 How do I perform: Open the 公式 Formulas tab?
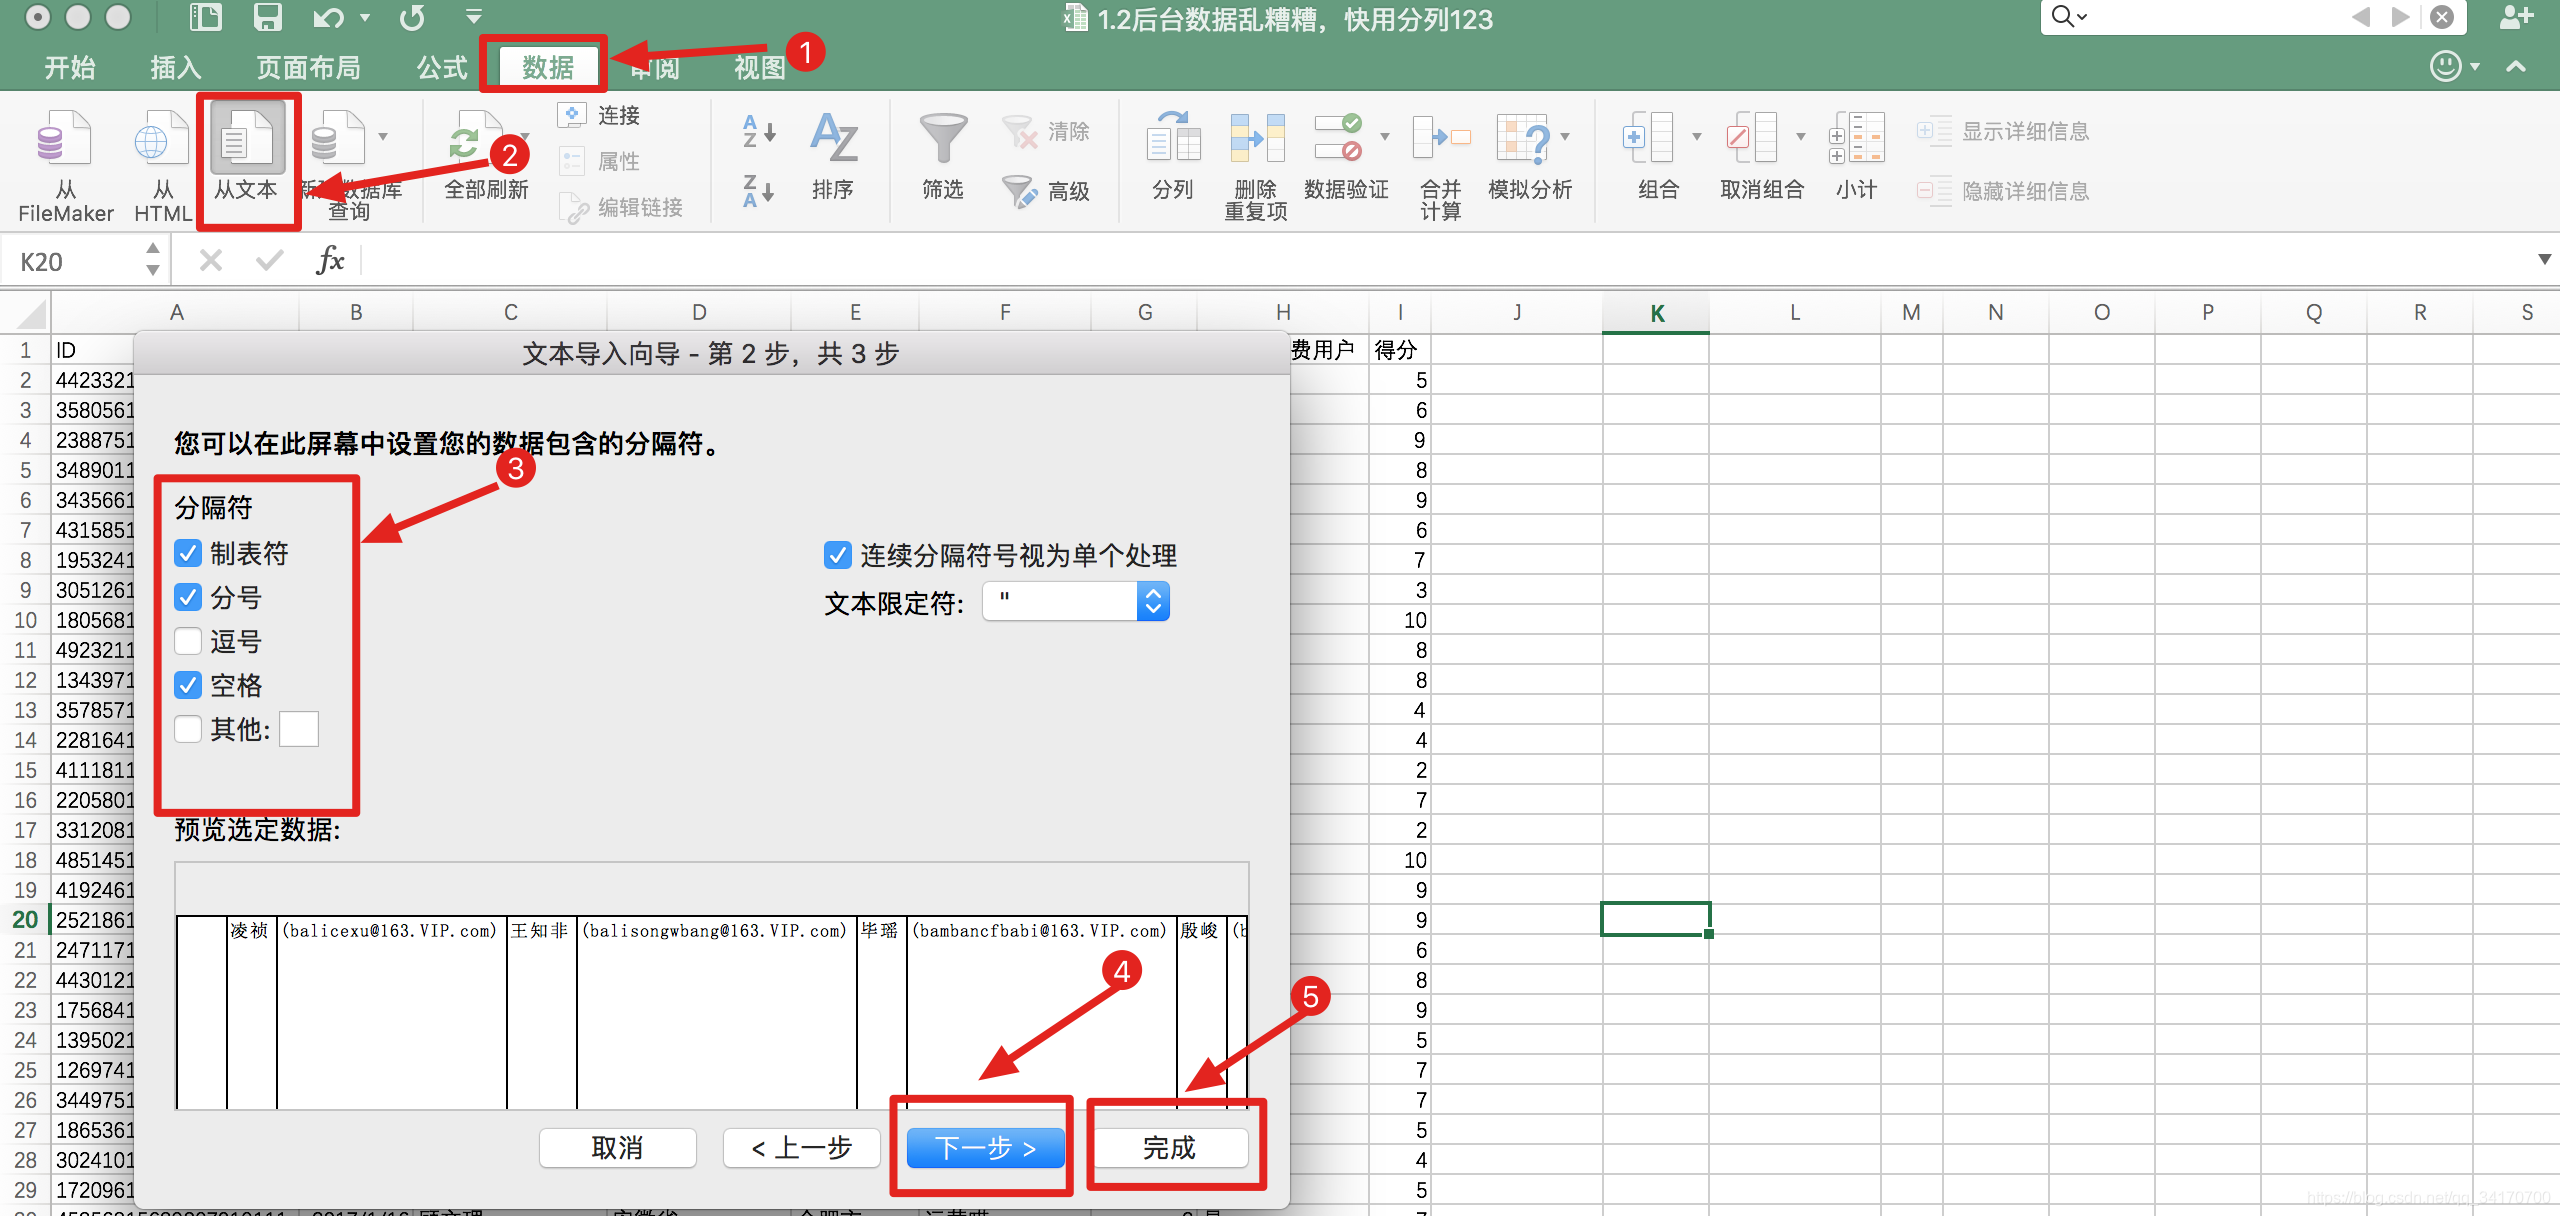[x=442, y=67]
